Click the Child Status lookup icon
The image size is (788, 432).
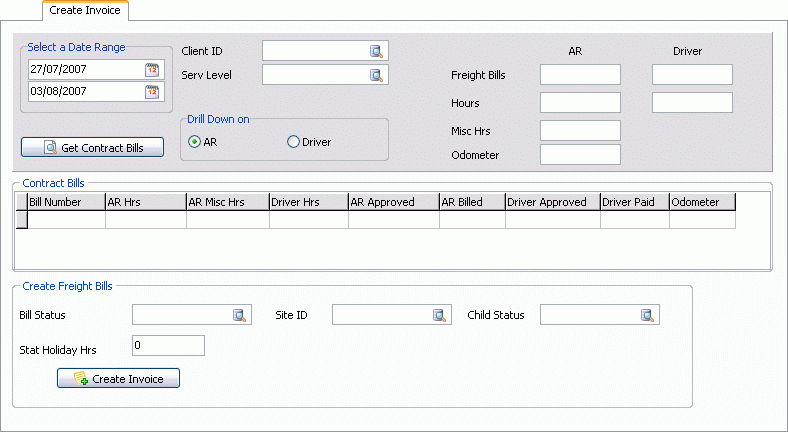[x=648, y=316]
